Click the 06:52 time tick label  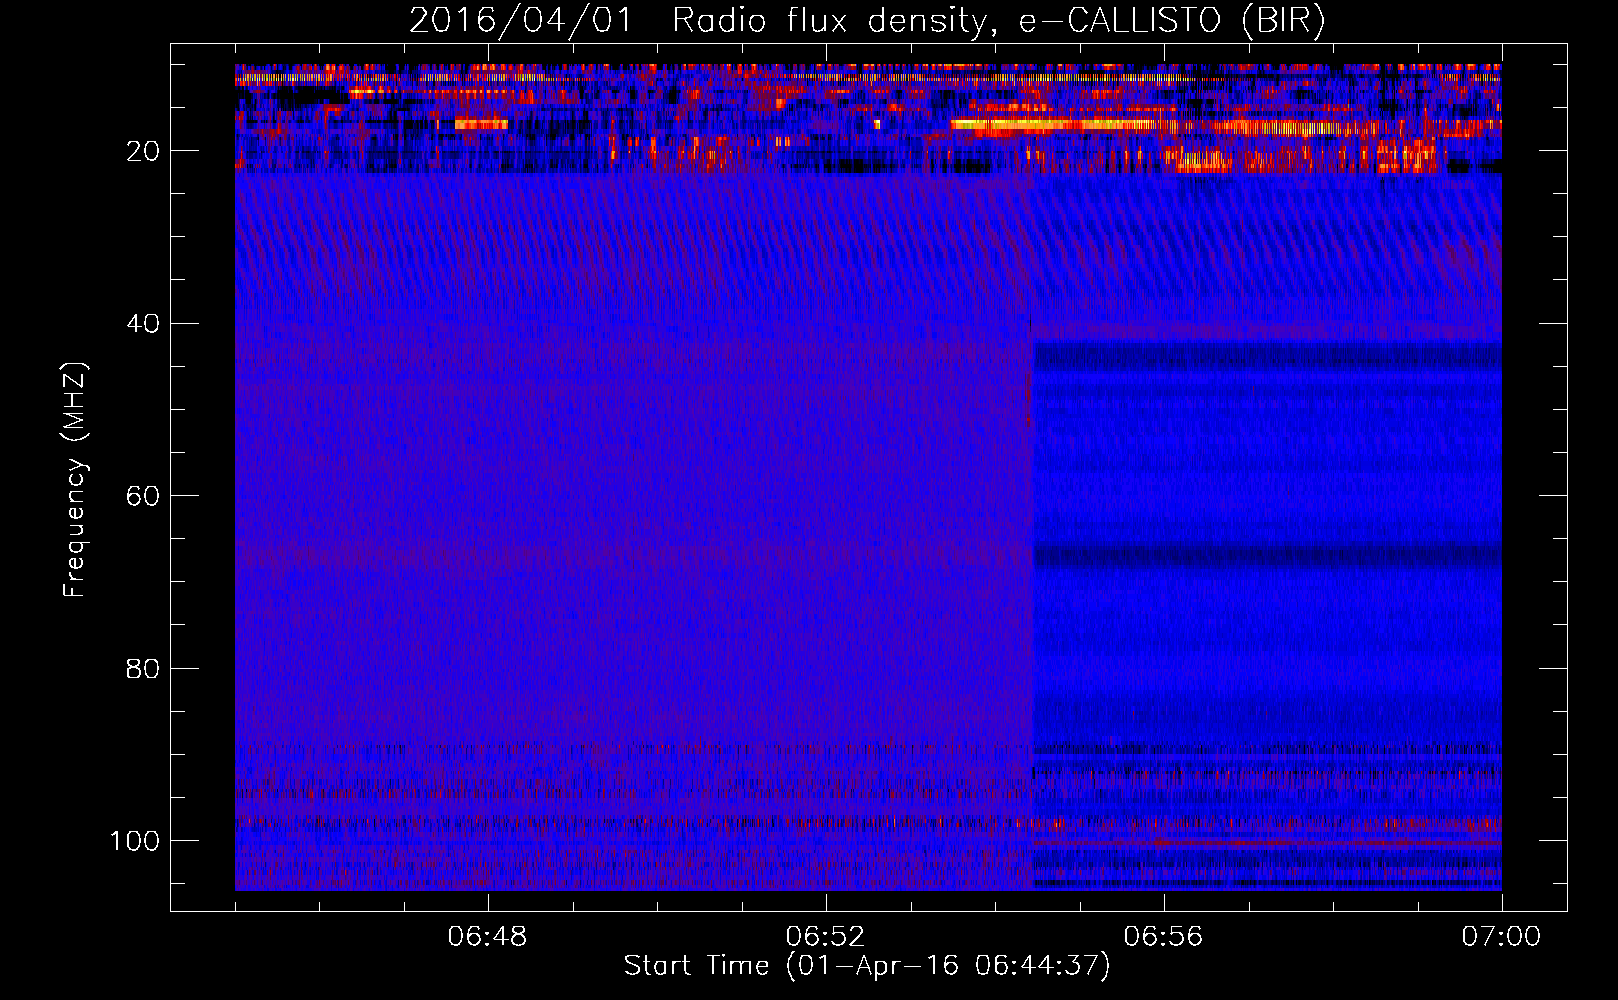coord(825,937)
